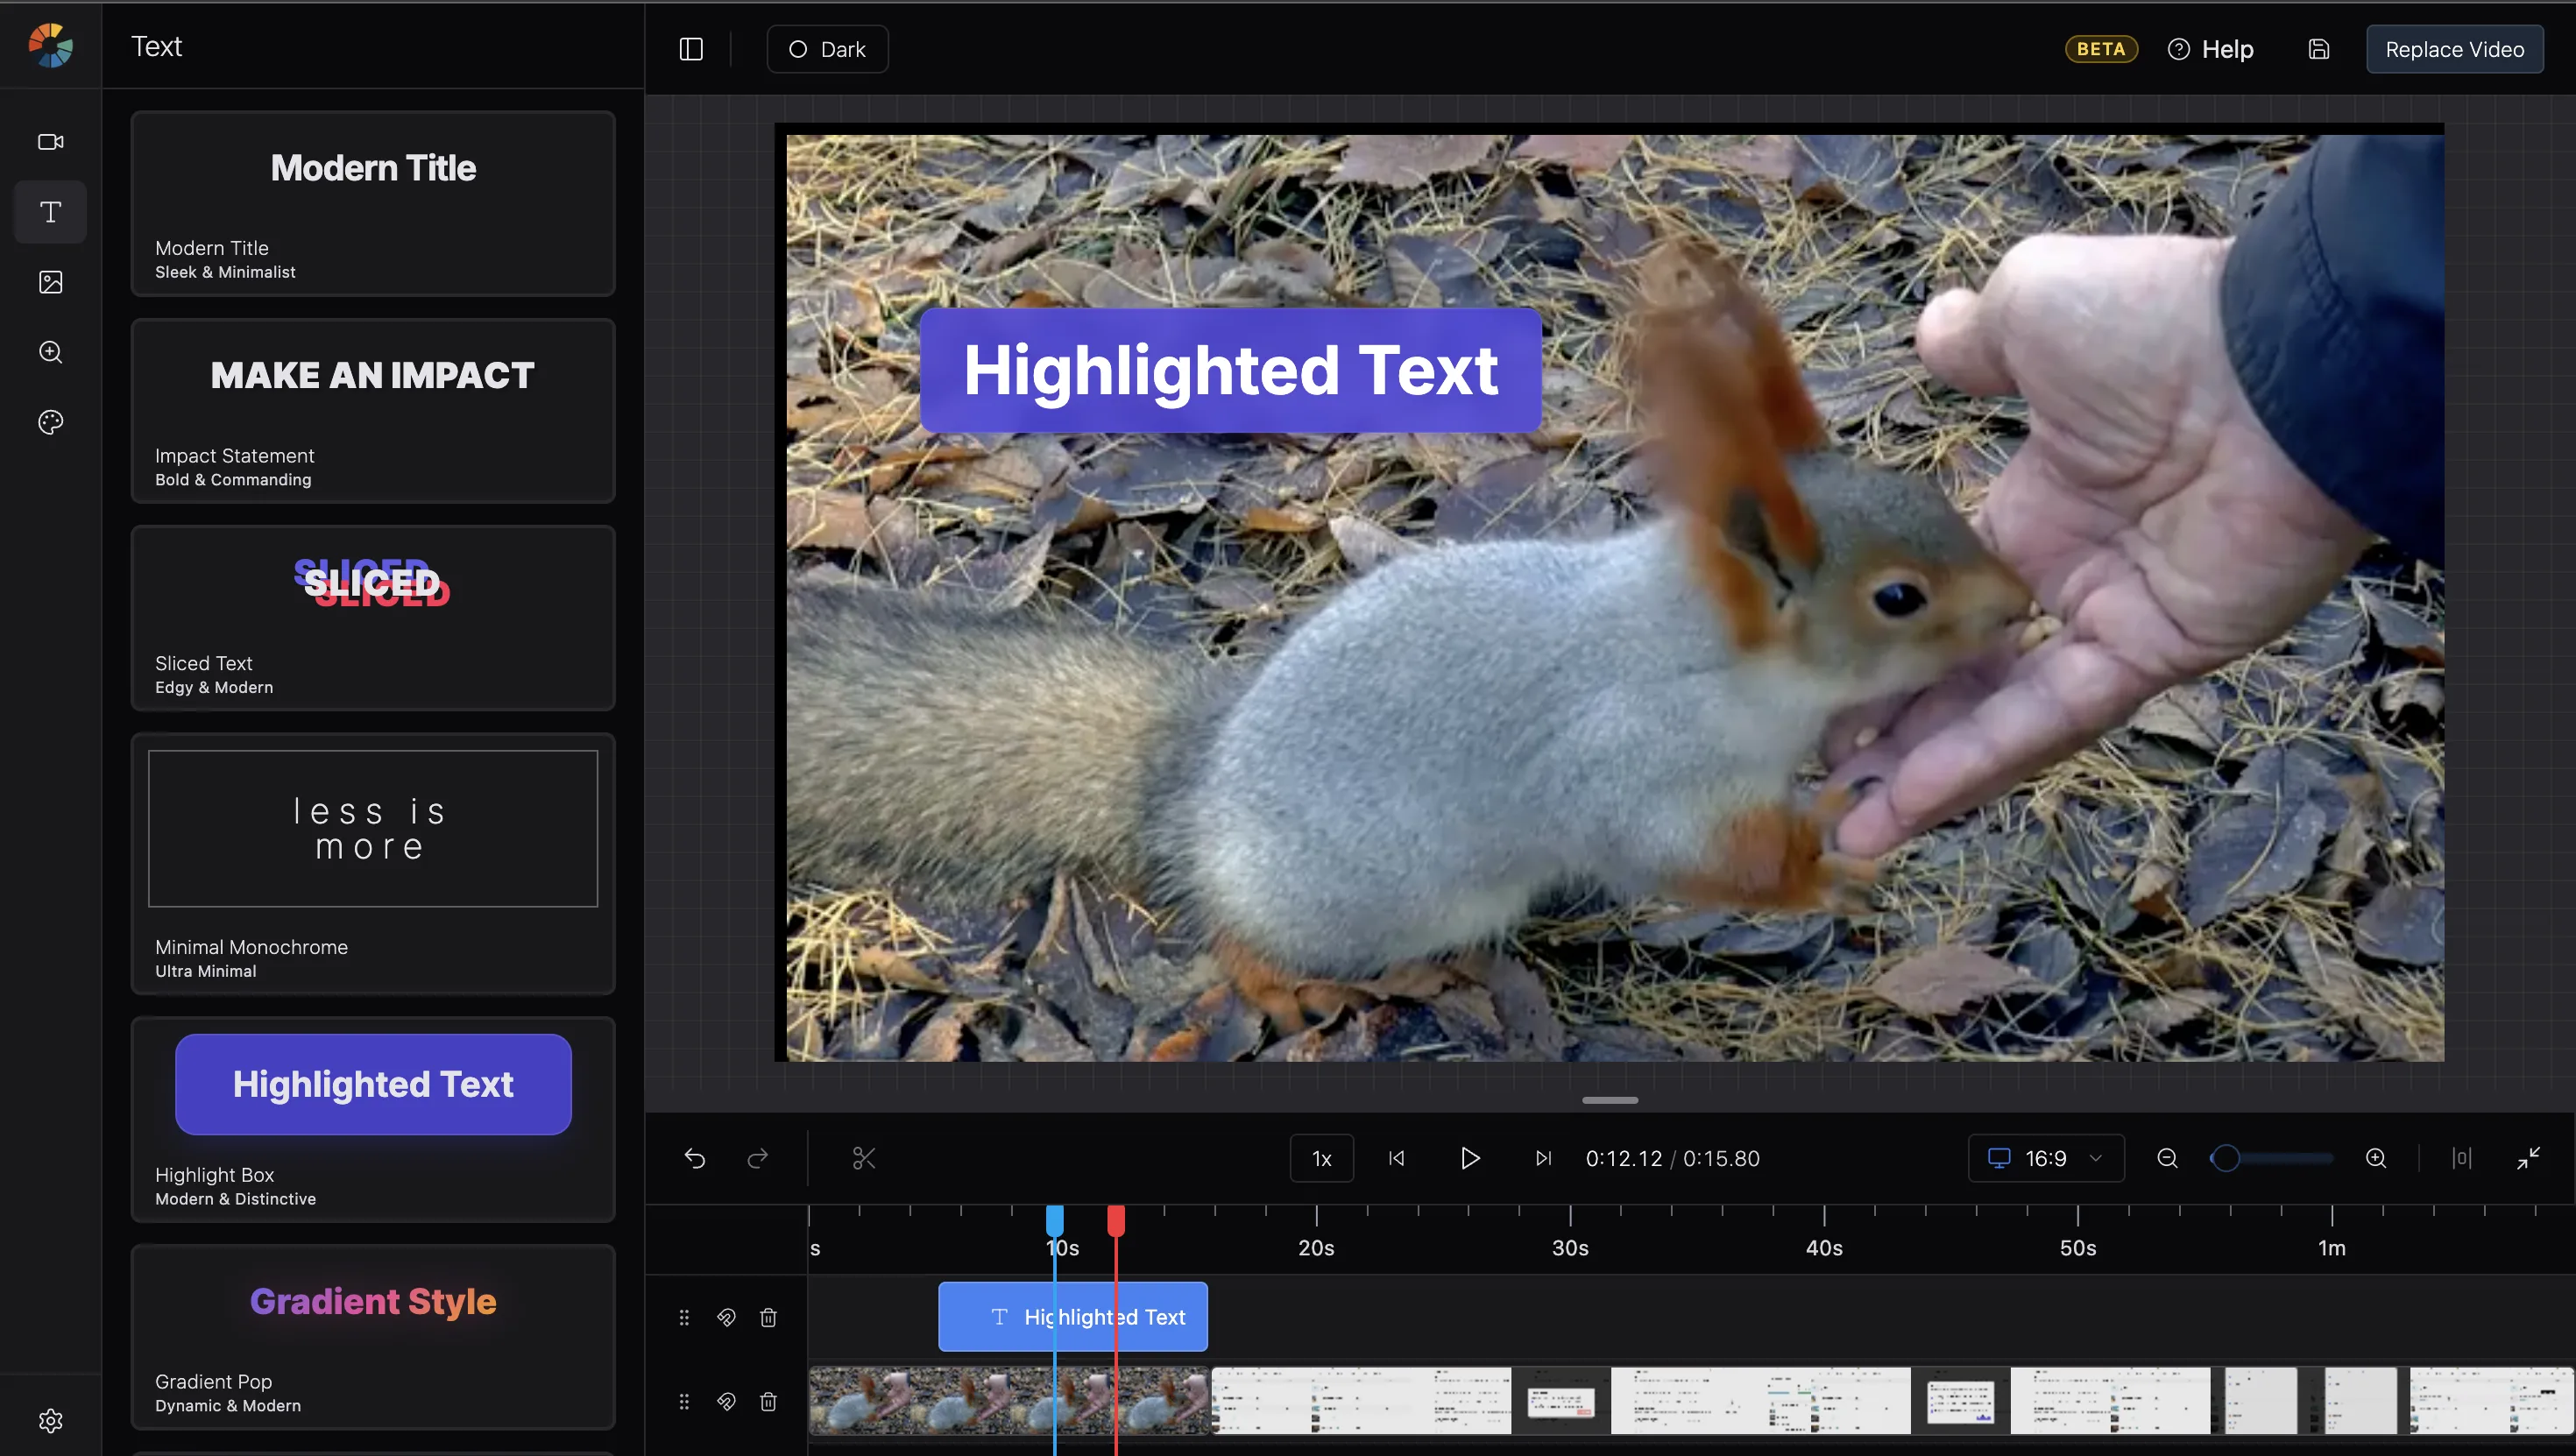2576x1456 pixels.
Task: Click the save project icon
Action: [x=2319, y=49]
